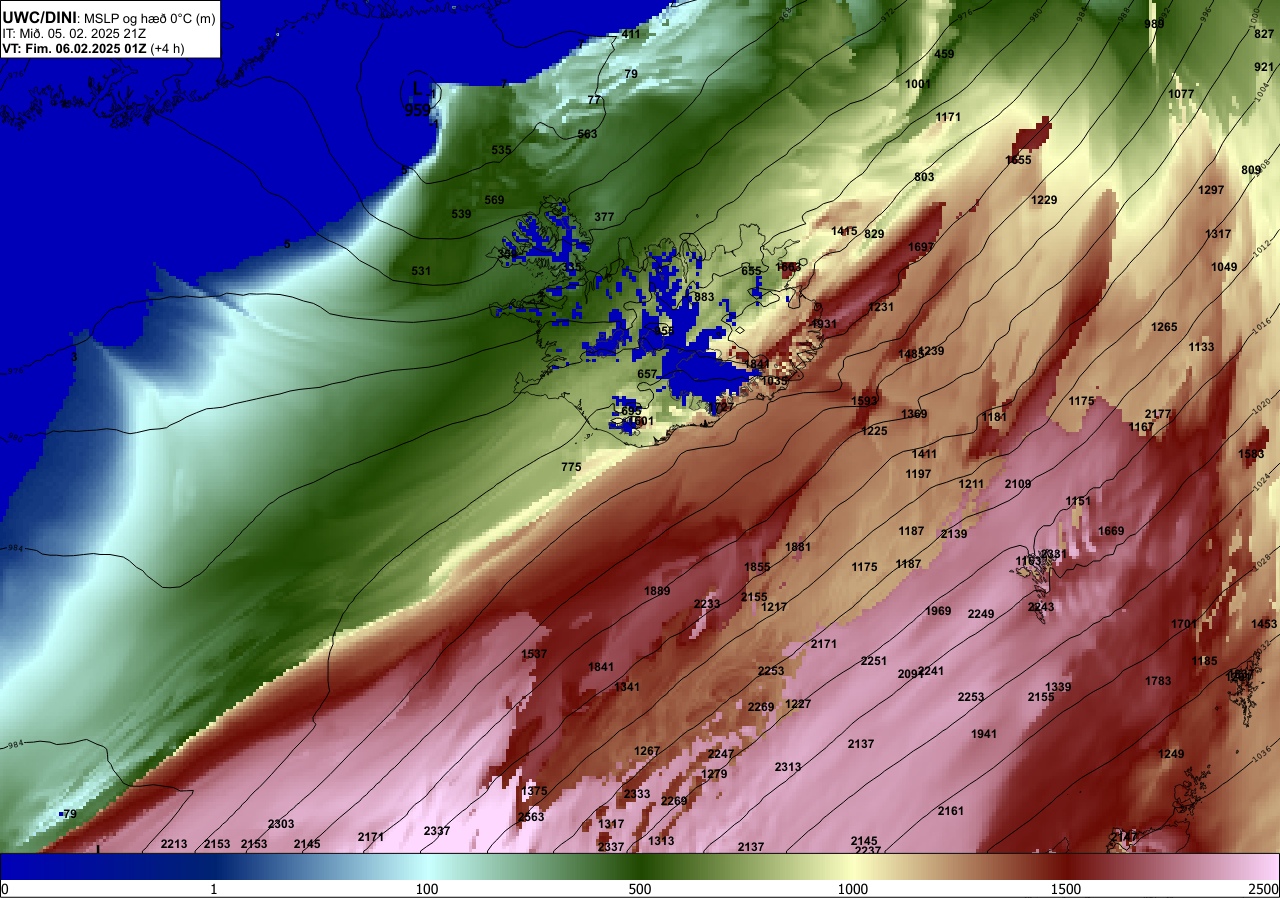
Task: Click the height value 775 south of Iceland
Action: pyautogui.click(x=571, y=467)
